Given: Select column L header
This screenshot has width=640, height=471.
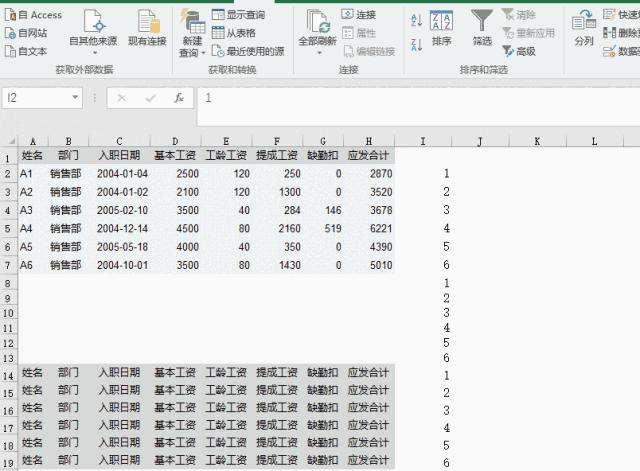Looking at the screenshot, I should coord(594,141).
